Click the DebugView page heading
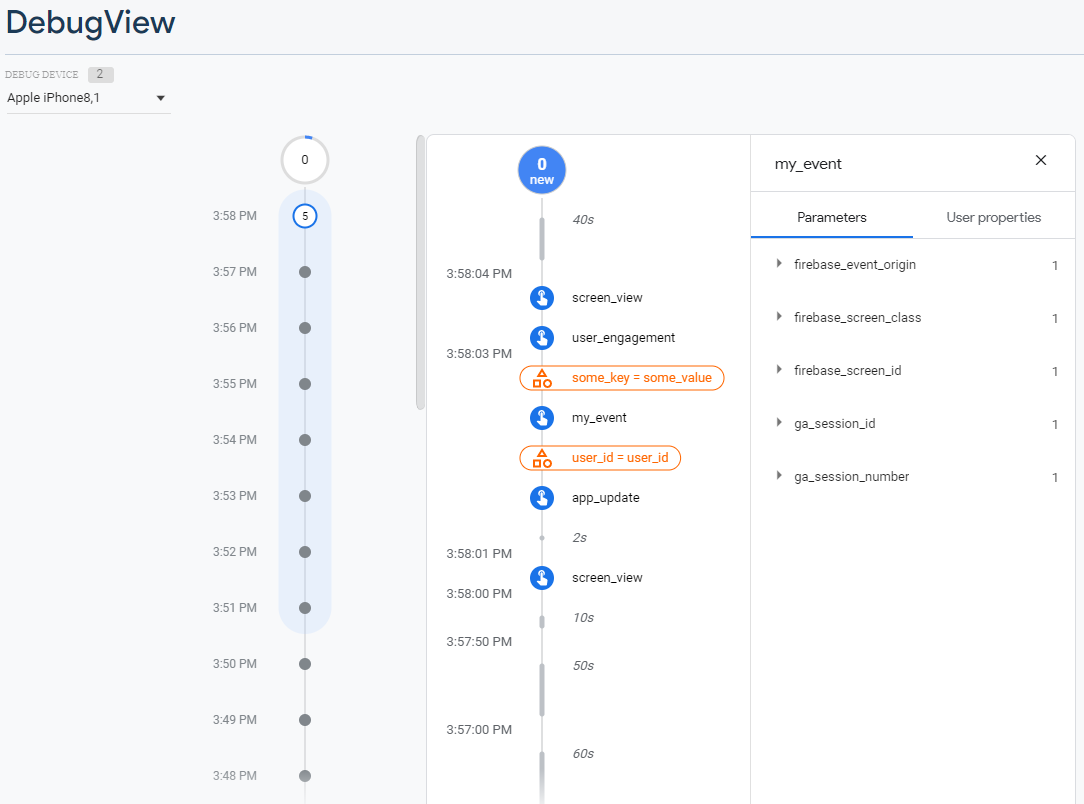 pos(91,22)
